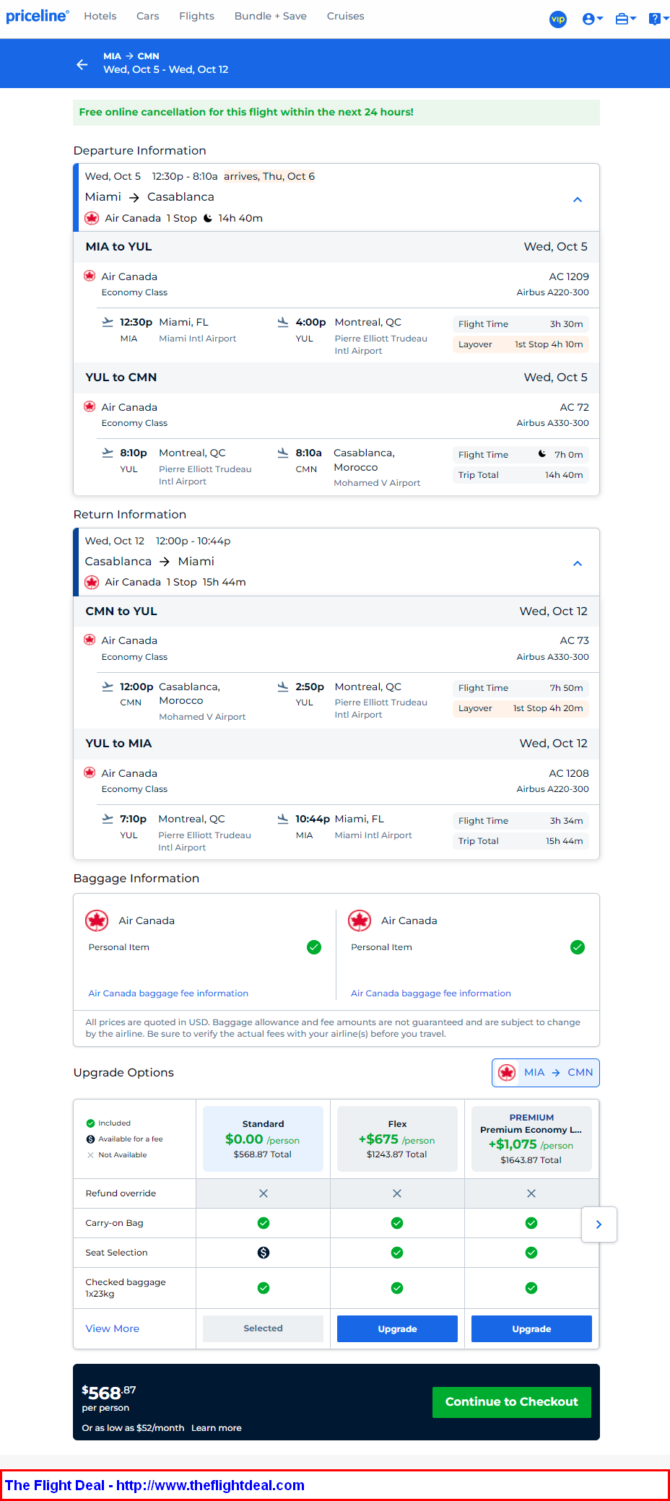670x1501 pixels.
Task: Click left Personal Item green checkmark
Action: click(314, 947)
